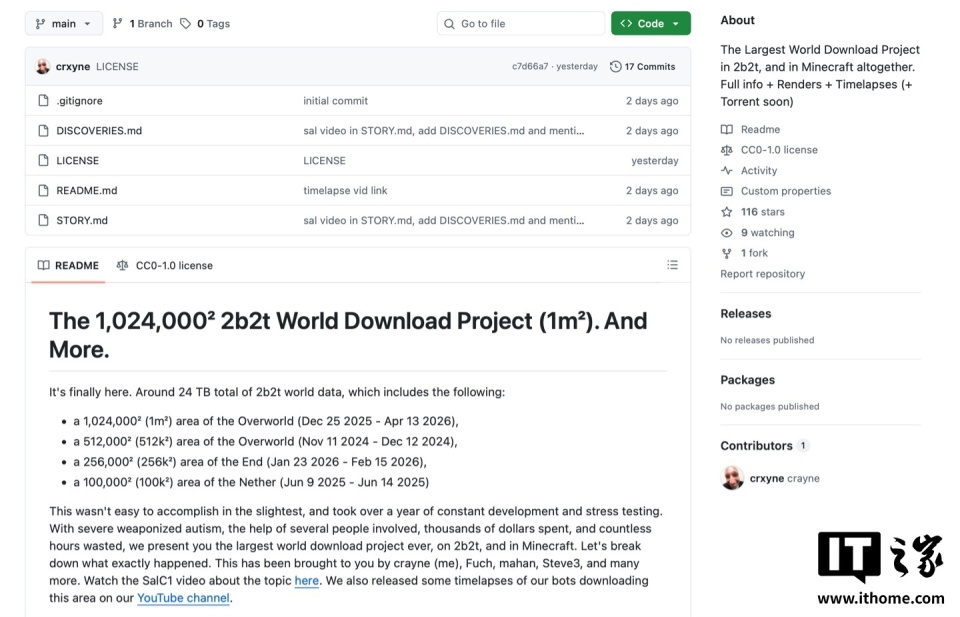Open the YouTube channel link

point(183,598)
